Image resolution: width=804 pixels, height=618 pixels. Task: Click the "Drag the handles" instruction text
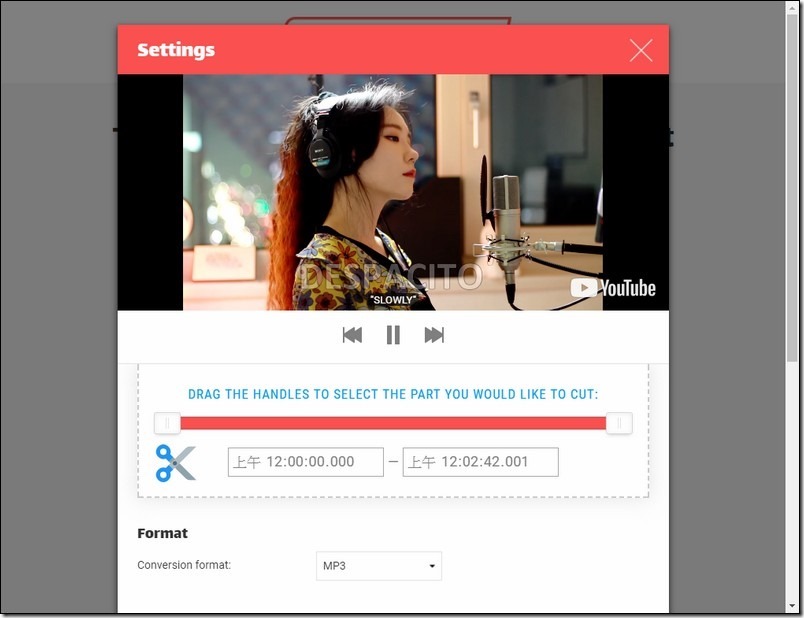coord(393,394)
